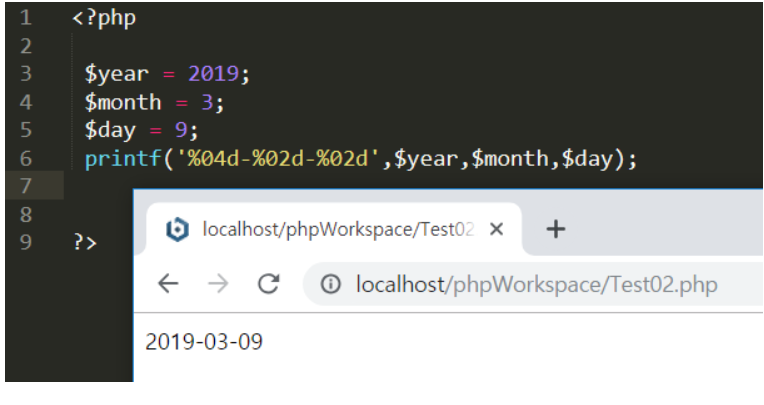764x405 pixels.
Task: Click the '%04d-%02d-%02d' format string
Action: (x=277, y=159)
